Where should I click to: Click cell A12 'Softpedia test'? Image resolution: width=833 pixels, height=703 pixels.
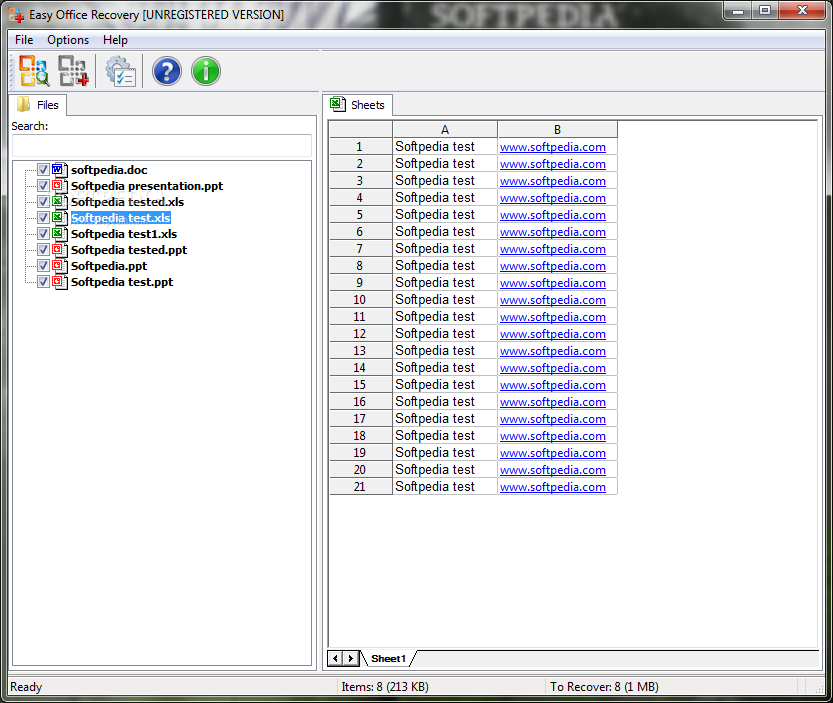tap(445, 334)
